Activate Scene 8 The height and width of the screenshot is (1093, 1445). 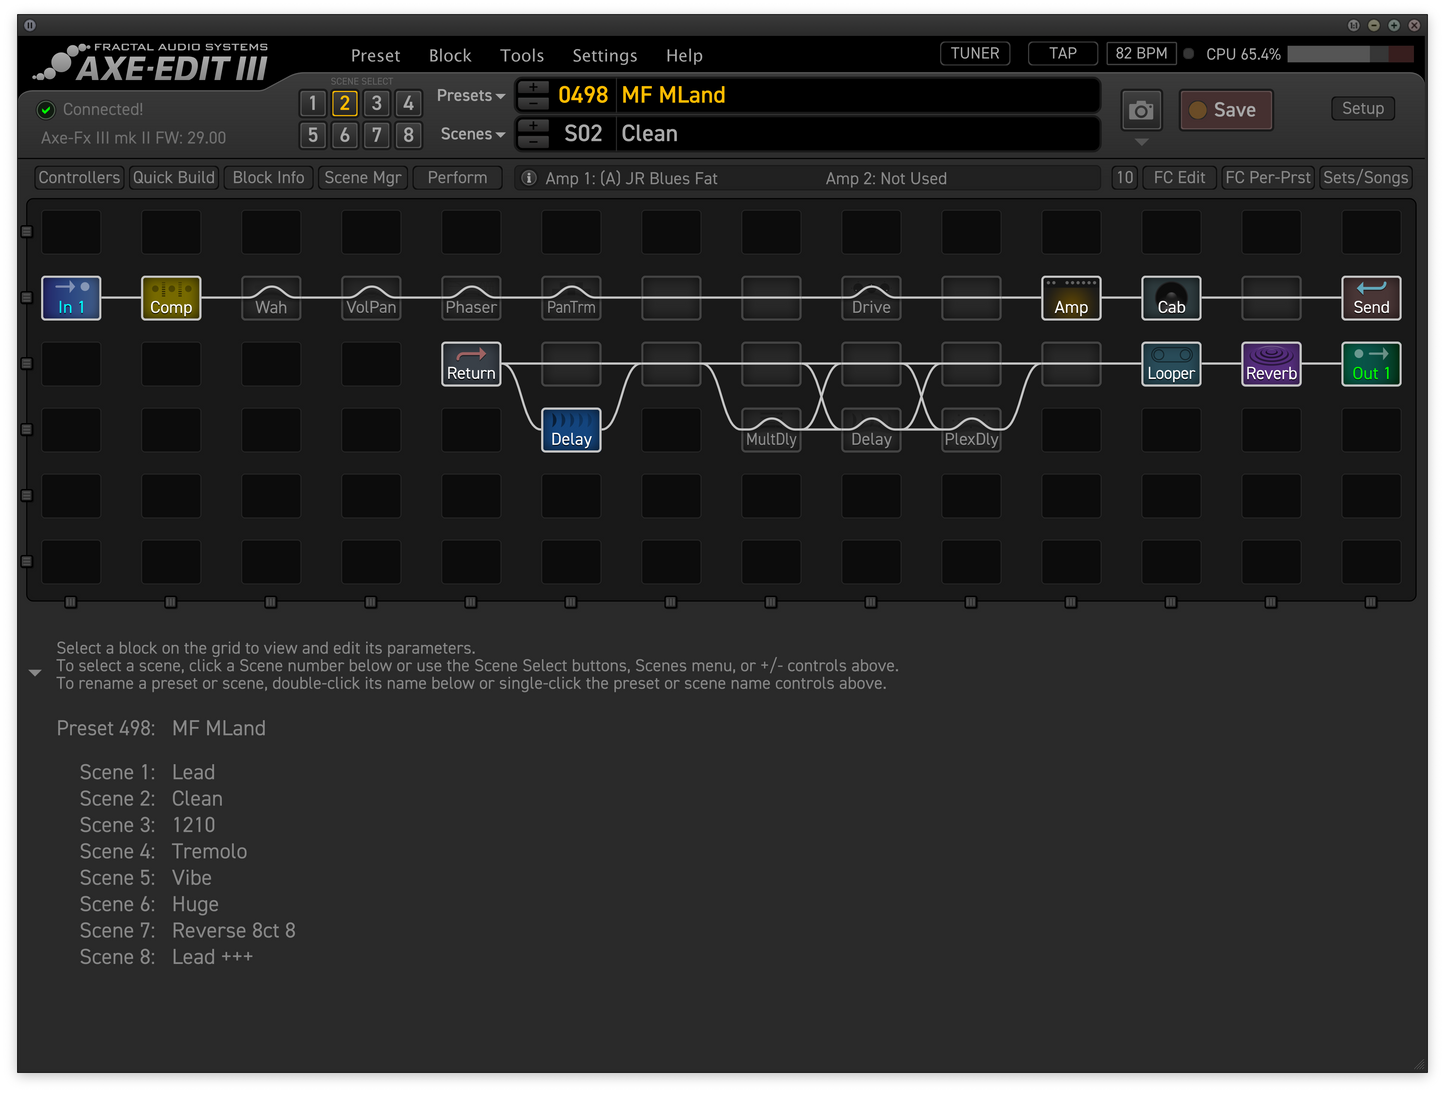pyautogui.click(x=408, y=135)
